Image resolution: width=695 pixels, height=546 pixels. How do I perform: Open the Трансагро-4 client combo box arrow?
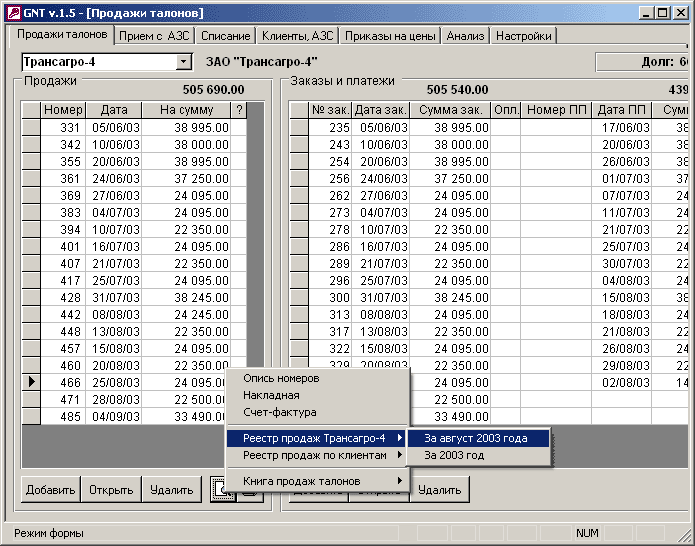point(183,62)
